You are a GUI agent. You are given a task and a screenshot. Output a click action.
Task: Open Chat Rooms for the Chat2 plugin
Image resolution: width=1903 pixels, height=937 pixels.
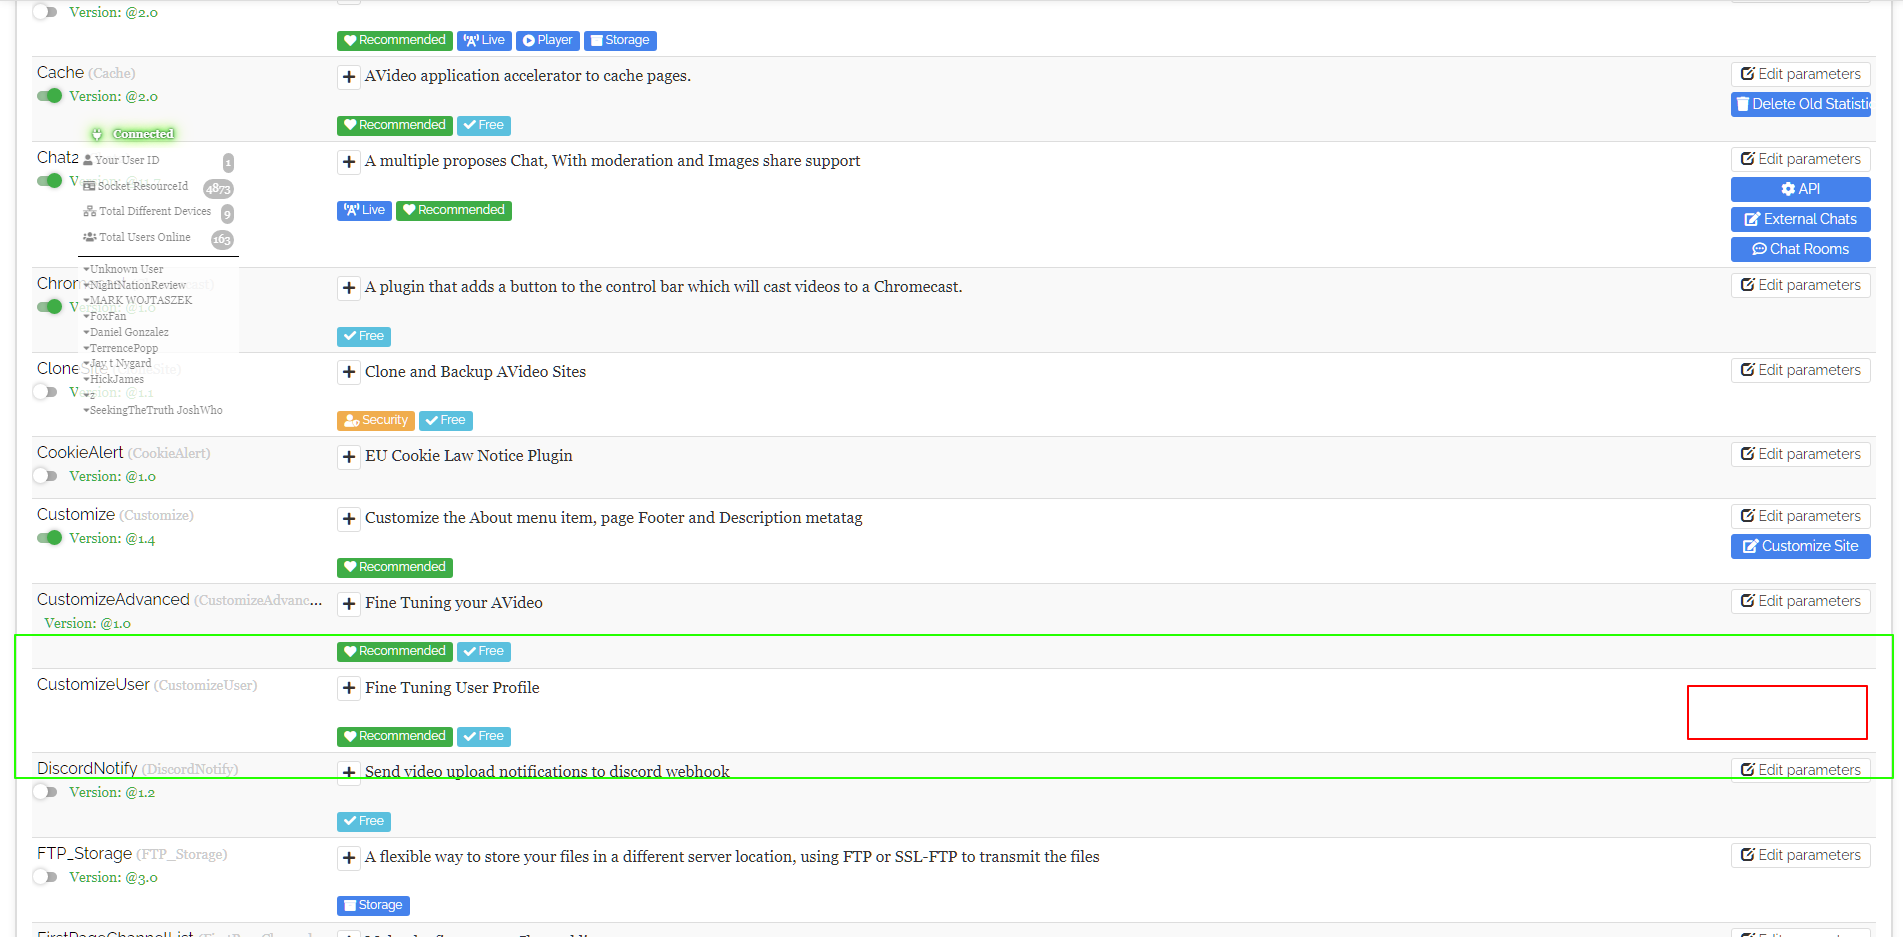pyautogui.click(x=1800, y=249)
